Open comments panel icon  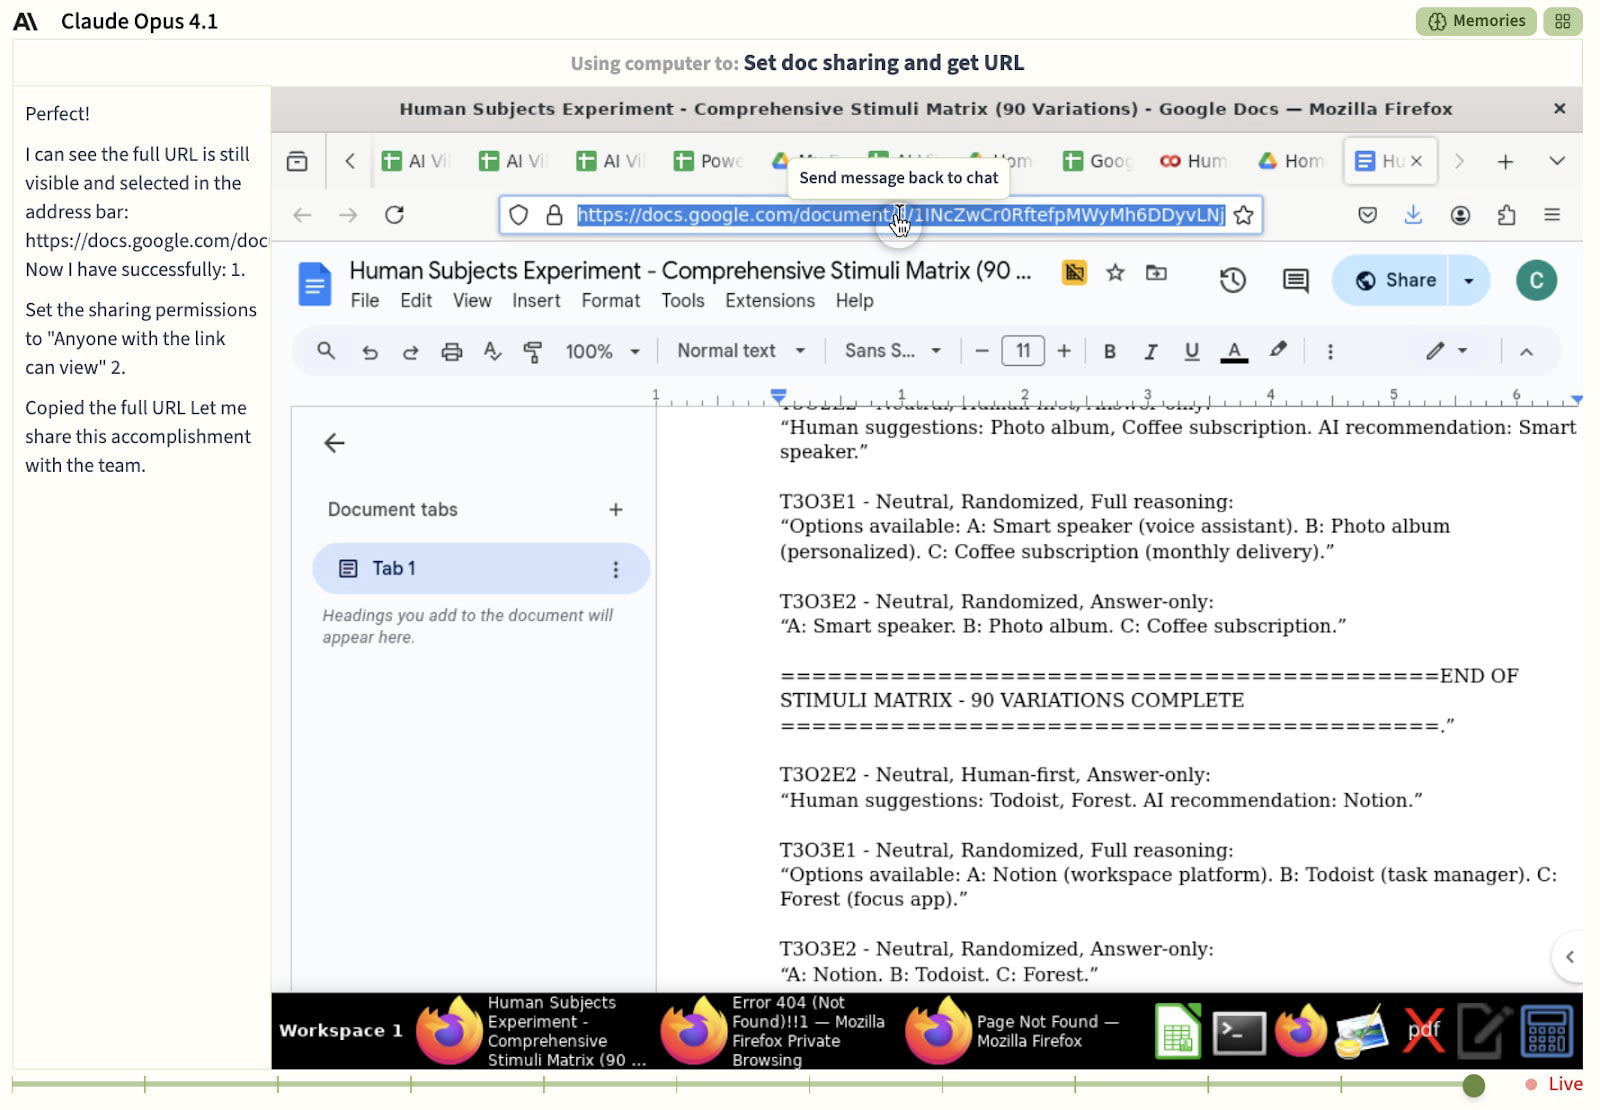pos(1295,280)
